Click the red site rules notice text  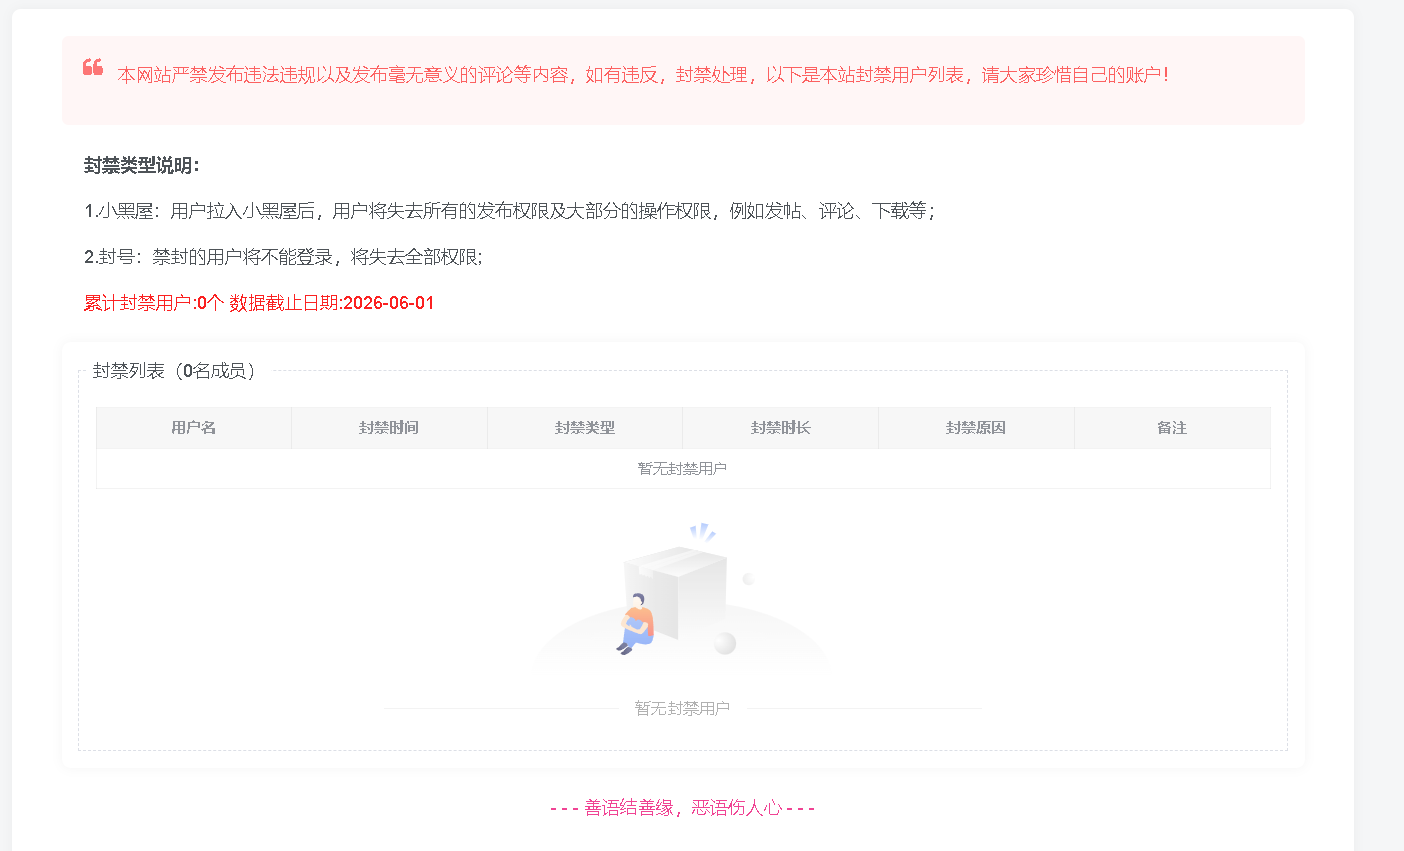[x=643, y=75]
